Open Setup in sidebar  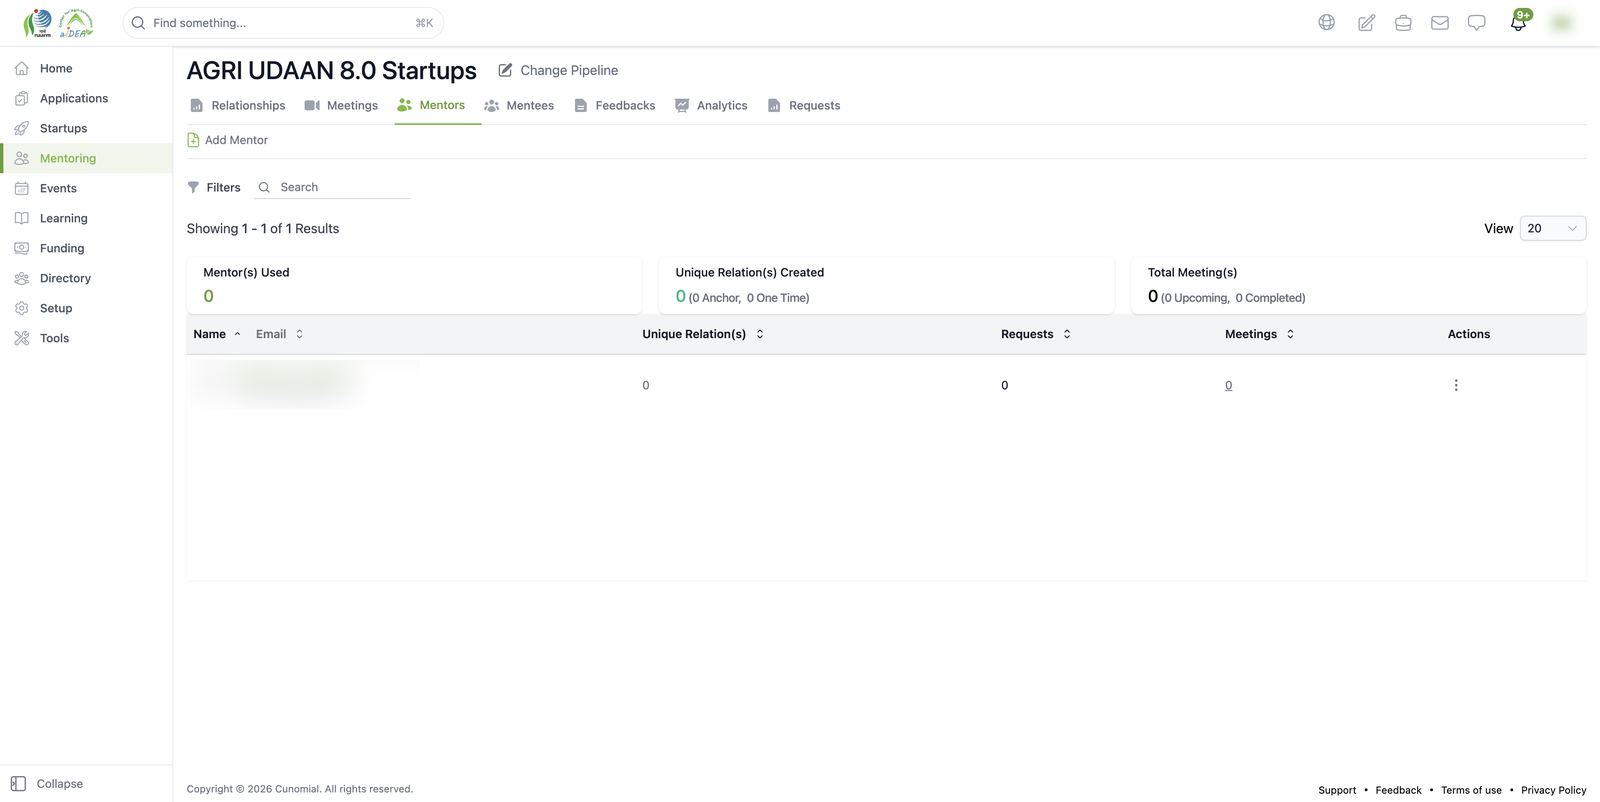tap(86, 308)
